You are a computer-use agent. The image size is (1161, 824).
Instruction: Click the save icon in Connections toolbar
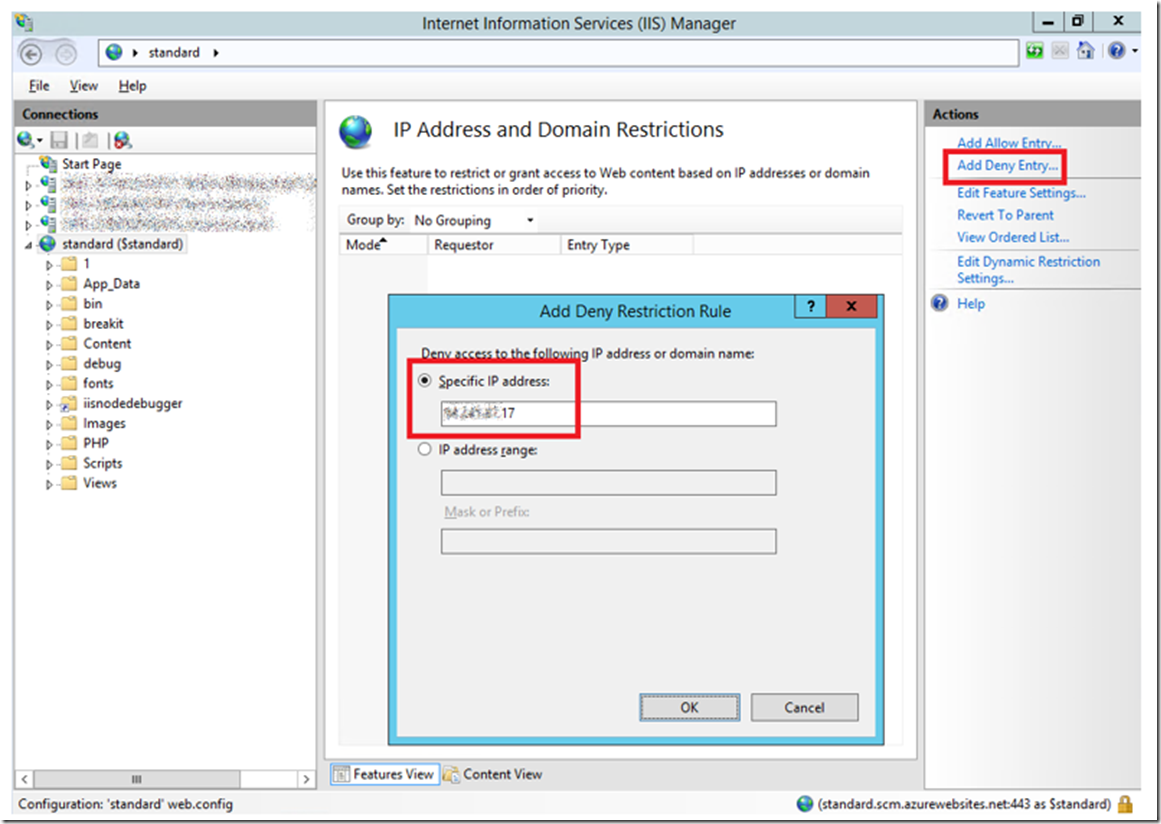coord(59,140)
